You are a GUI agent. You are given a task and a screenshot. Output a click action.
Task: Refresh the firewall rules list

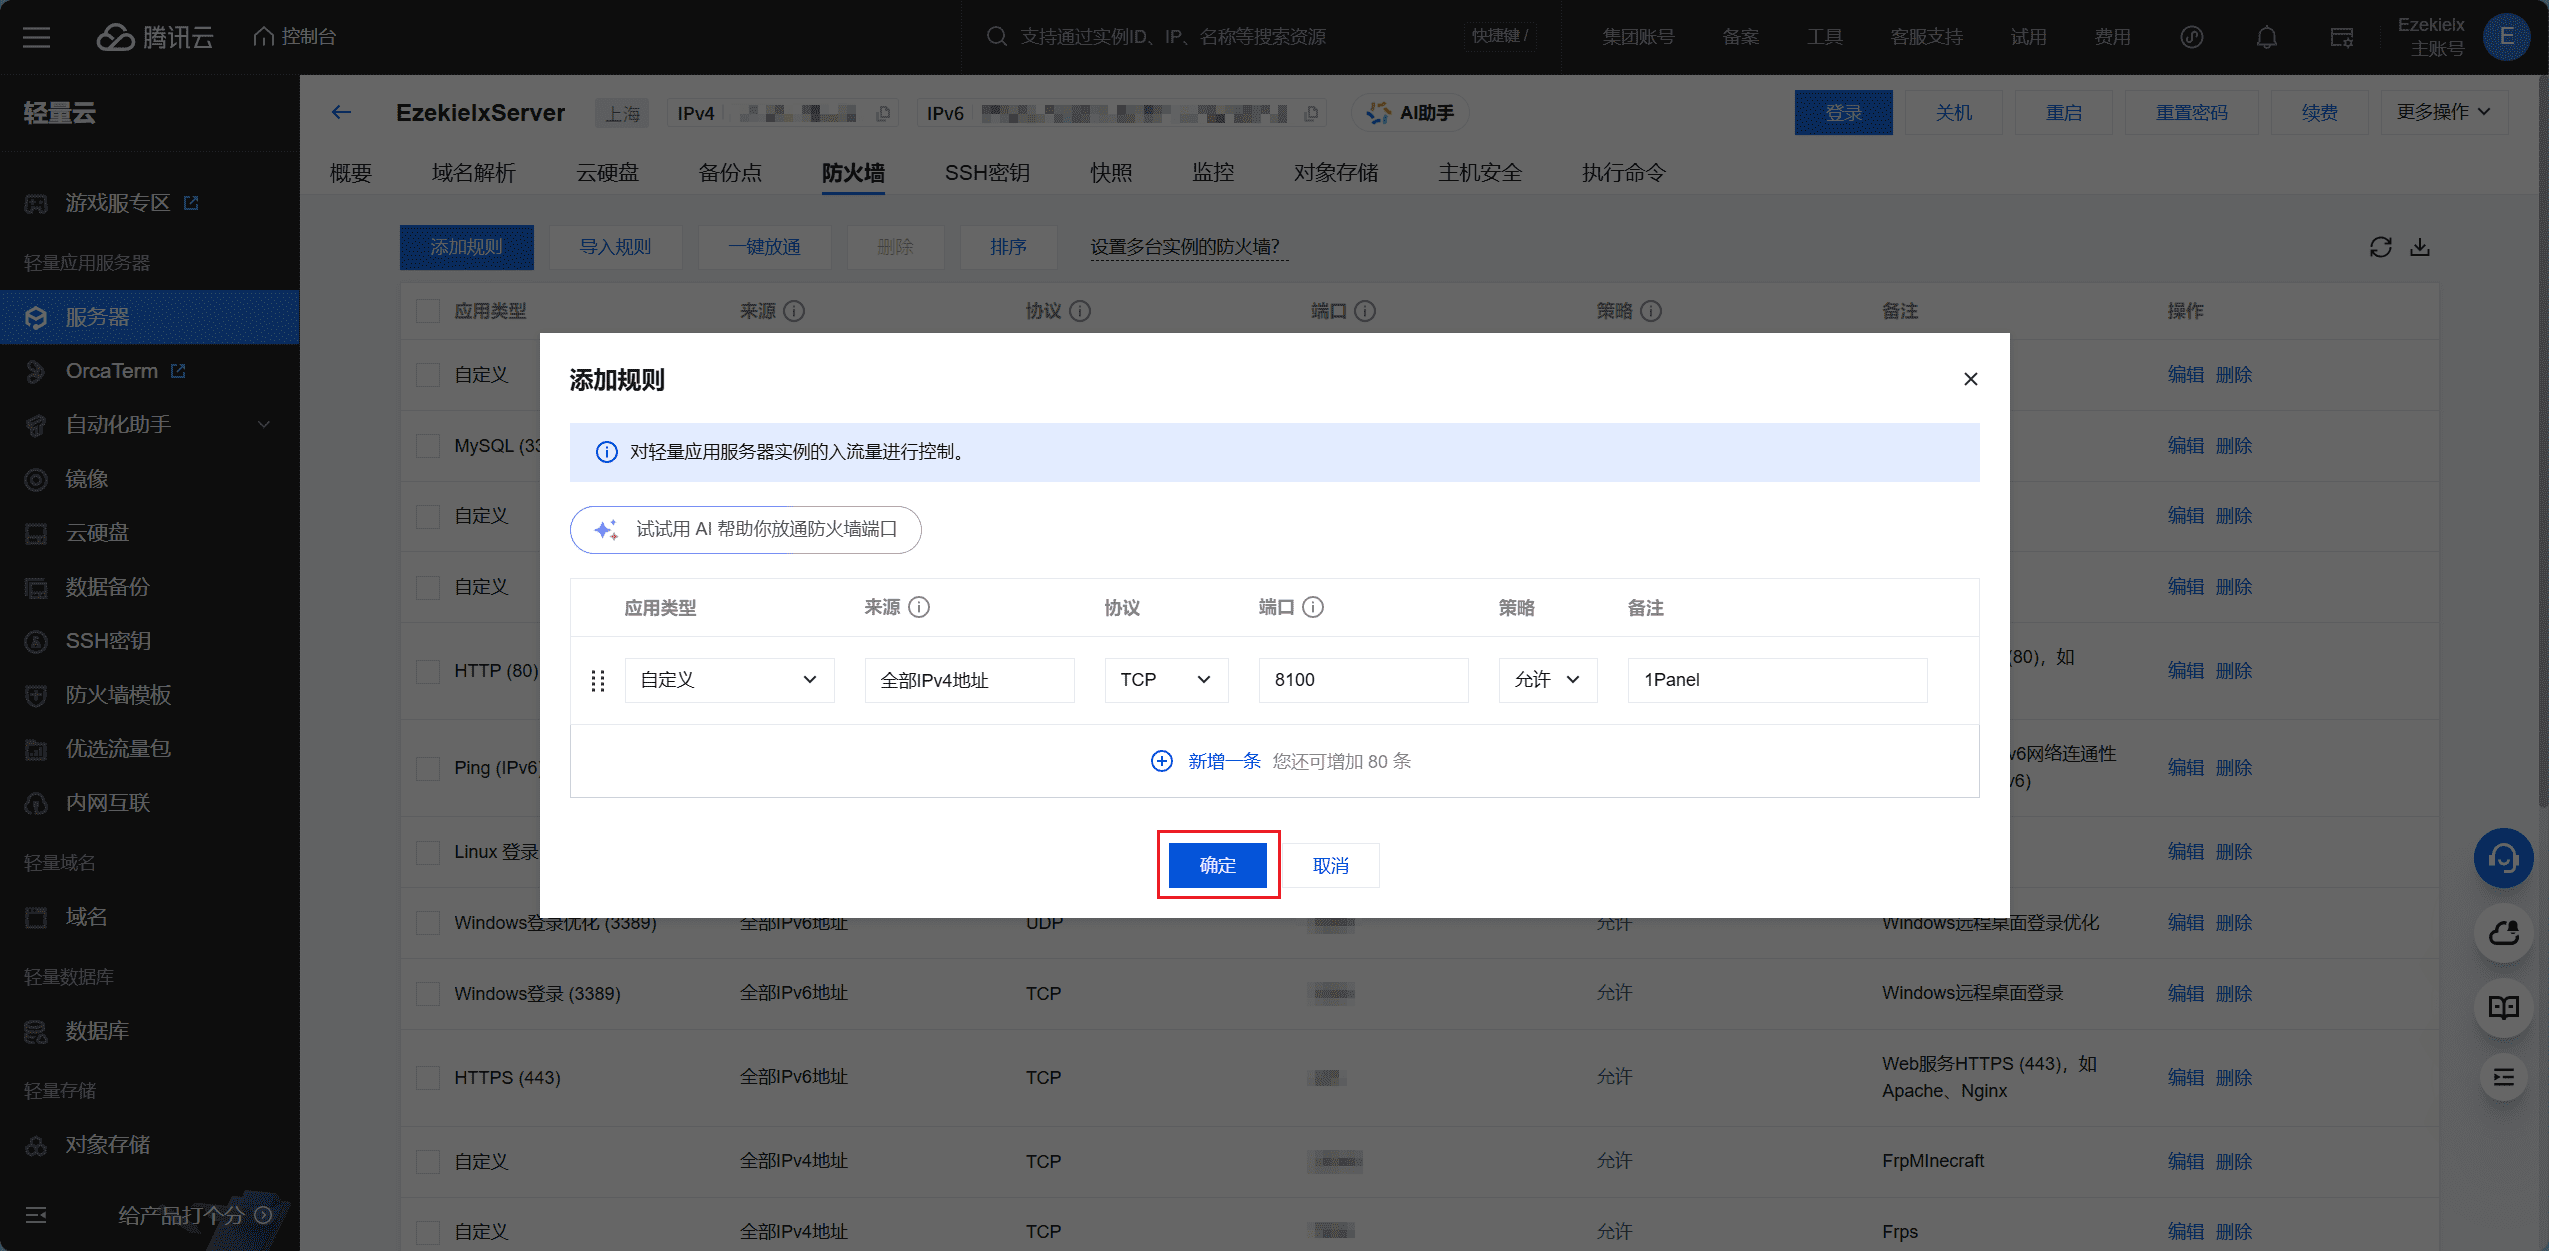(2381, 247)
